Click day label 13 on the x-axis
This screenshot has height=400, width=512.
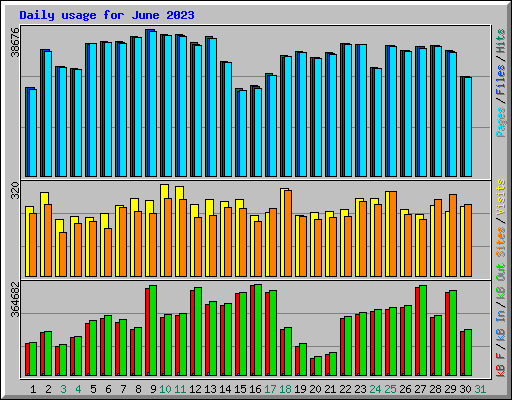(x=210, y=389)
